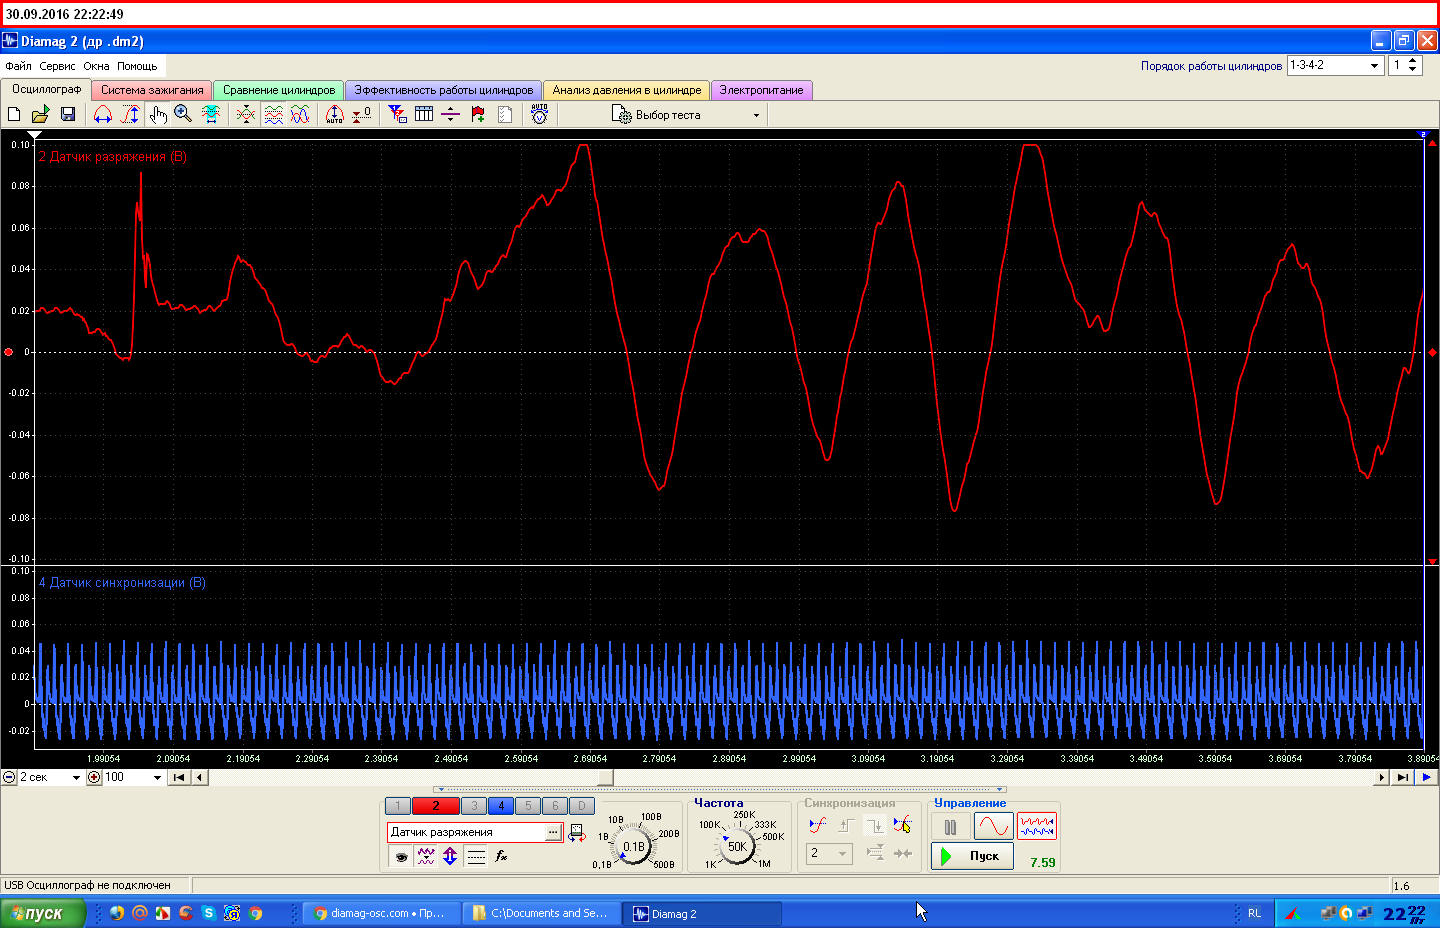Expand the cylinder firing order 1-3-4-2 dropdown
The height and width of the screenshot is (928, 1440).
click(1374, 65)
